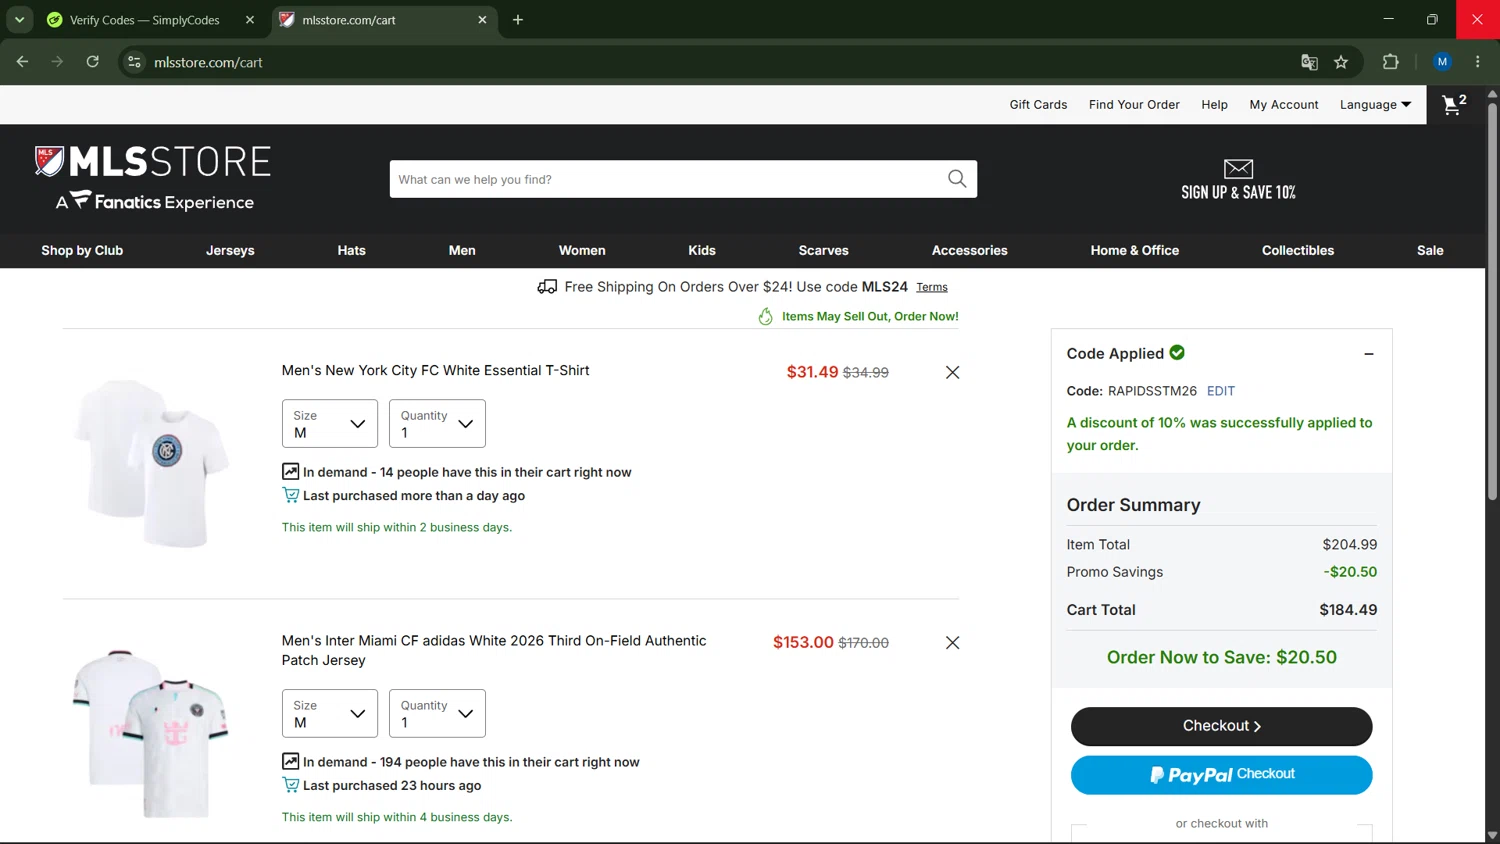Open the Inter Miami jersey thumbnail
This screenshot has height=844, width=1500.
(151, 733)
